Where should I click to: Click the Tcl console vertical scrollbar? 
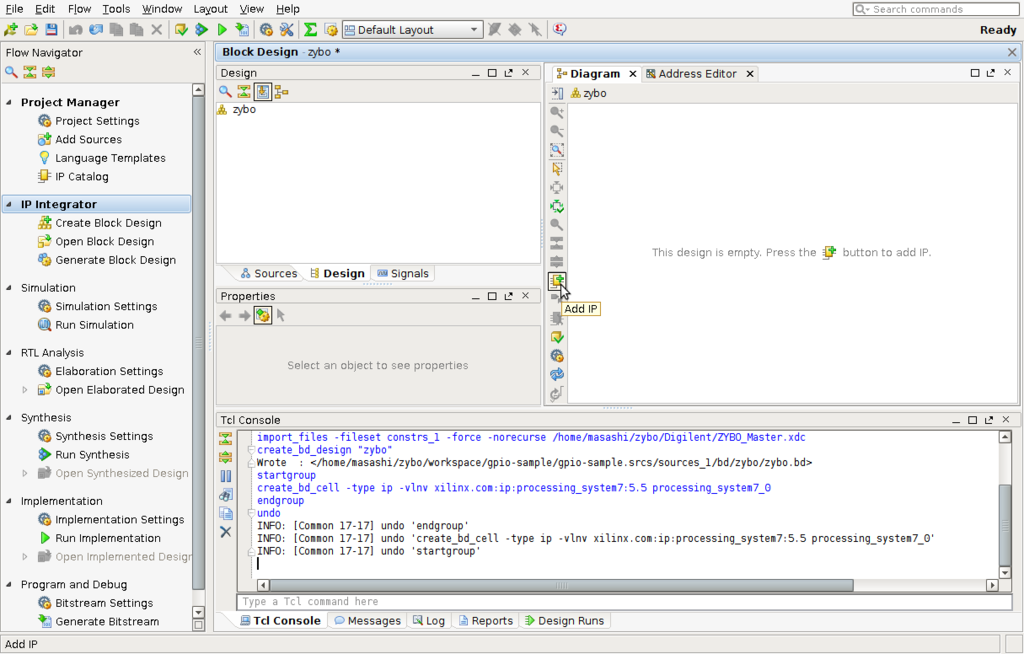pos(1005,526)
